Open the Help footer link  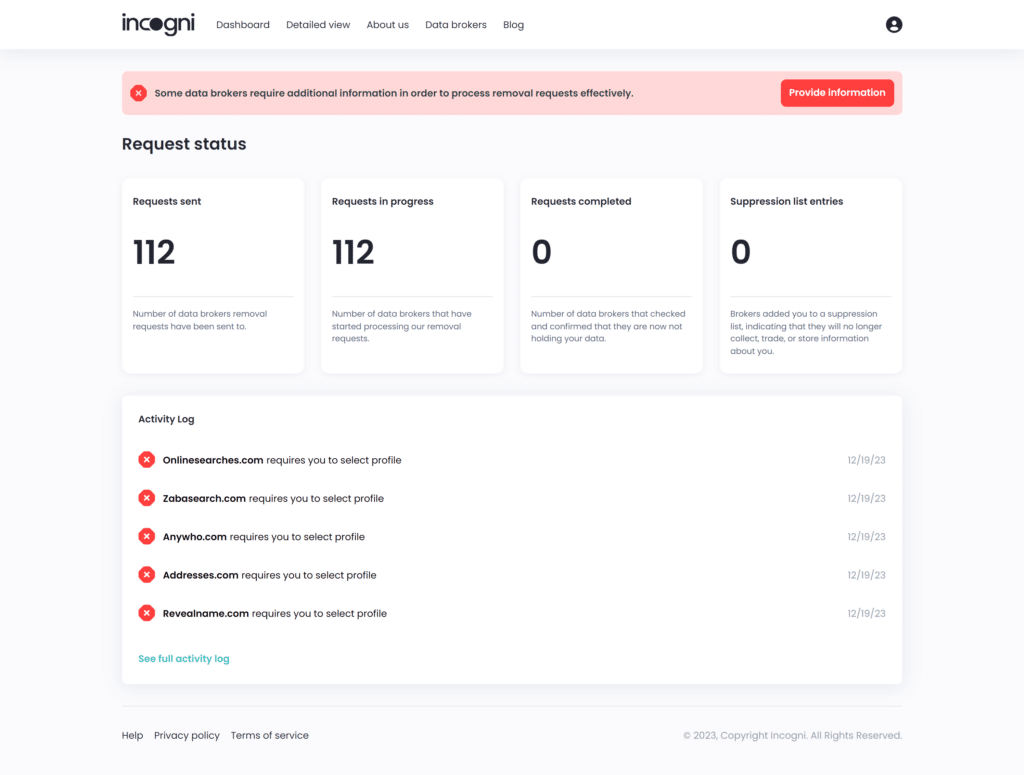(x=132, y=735)
